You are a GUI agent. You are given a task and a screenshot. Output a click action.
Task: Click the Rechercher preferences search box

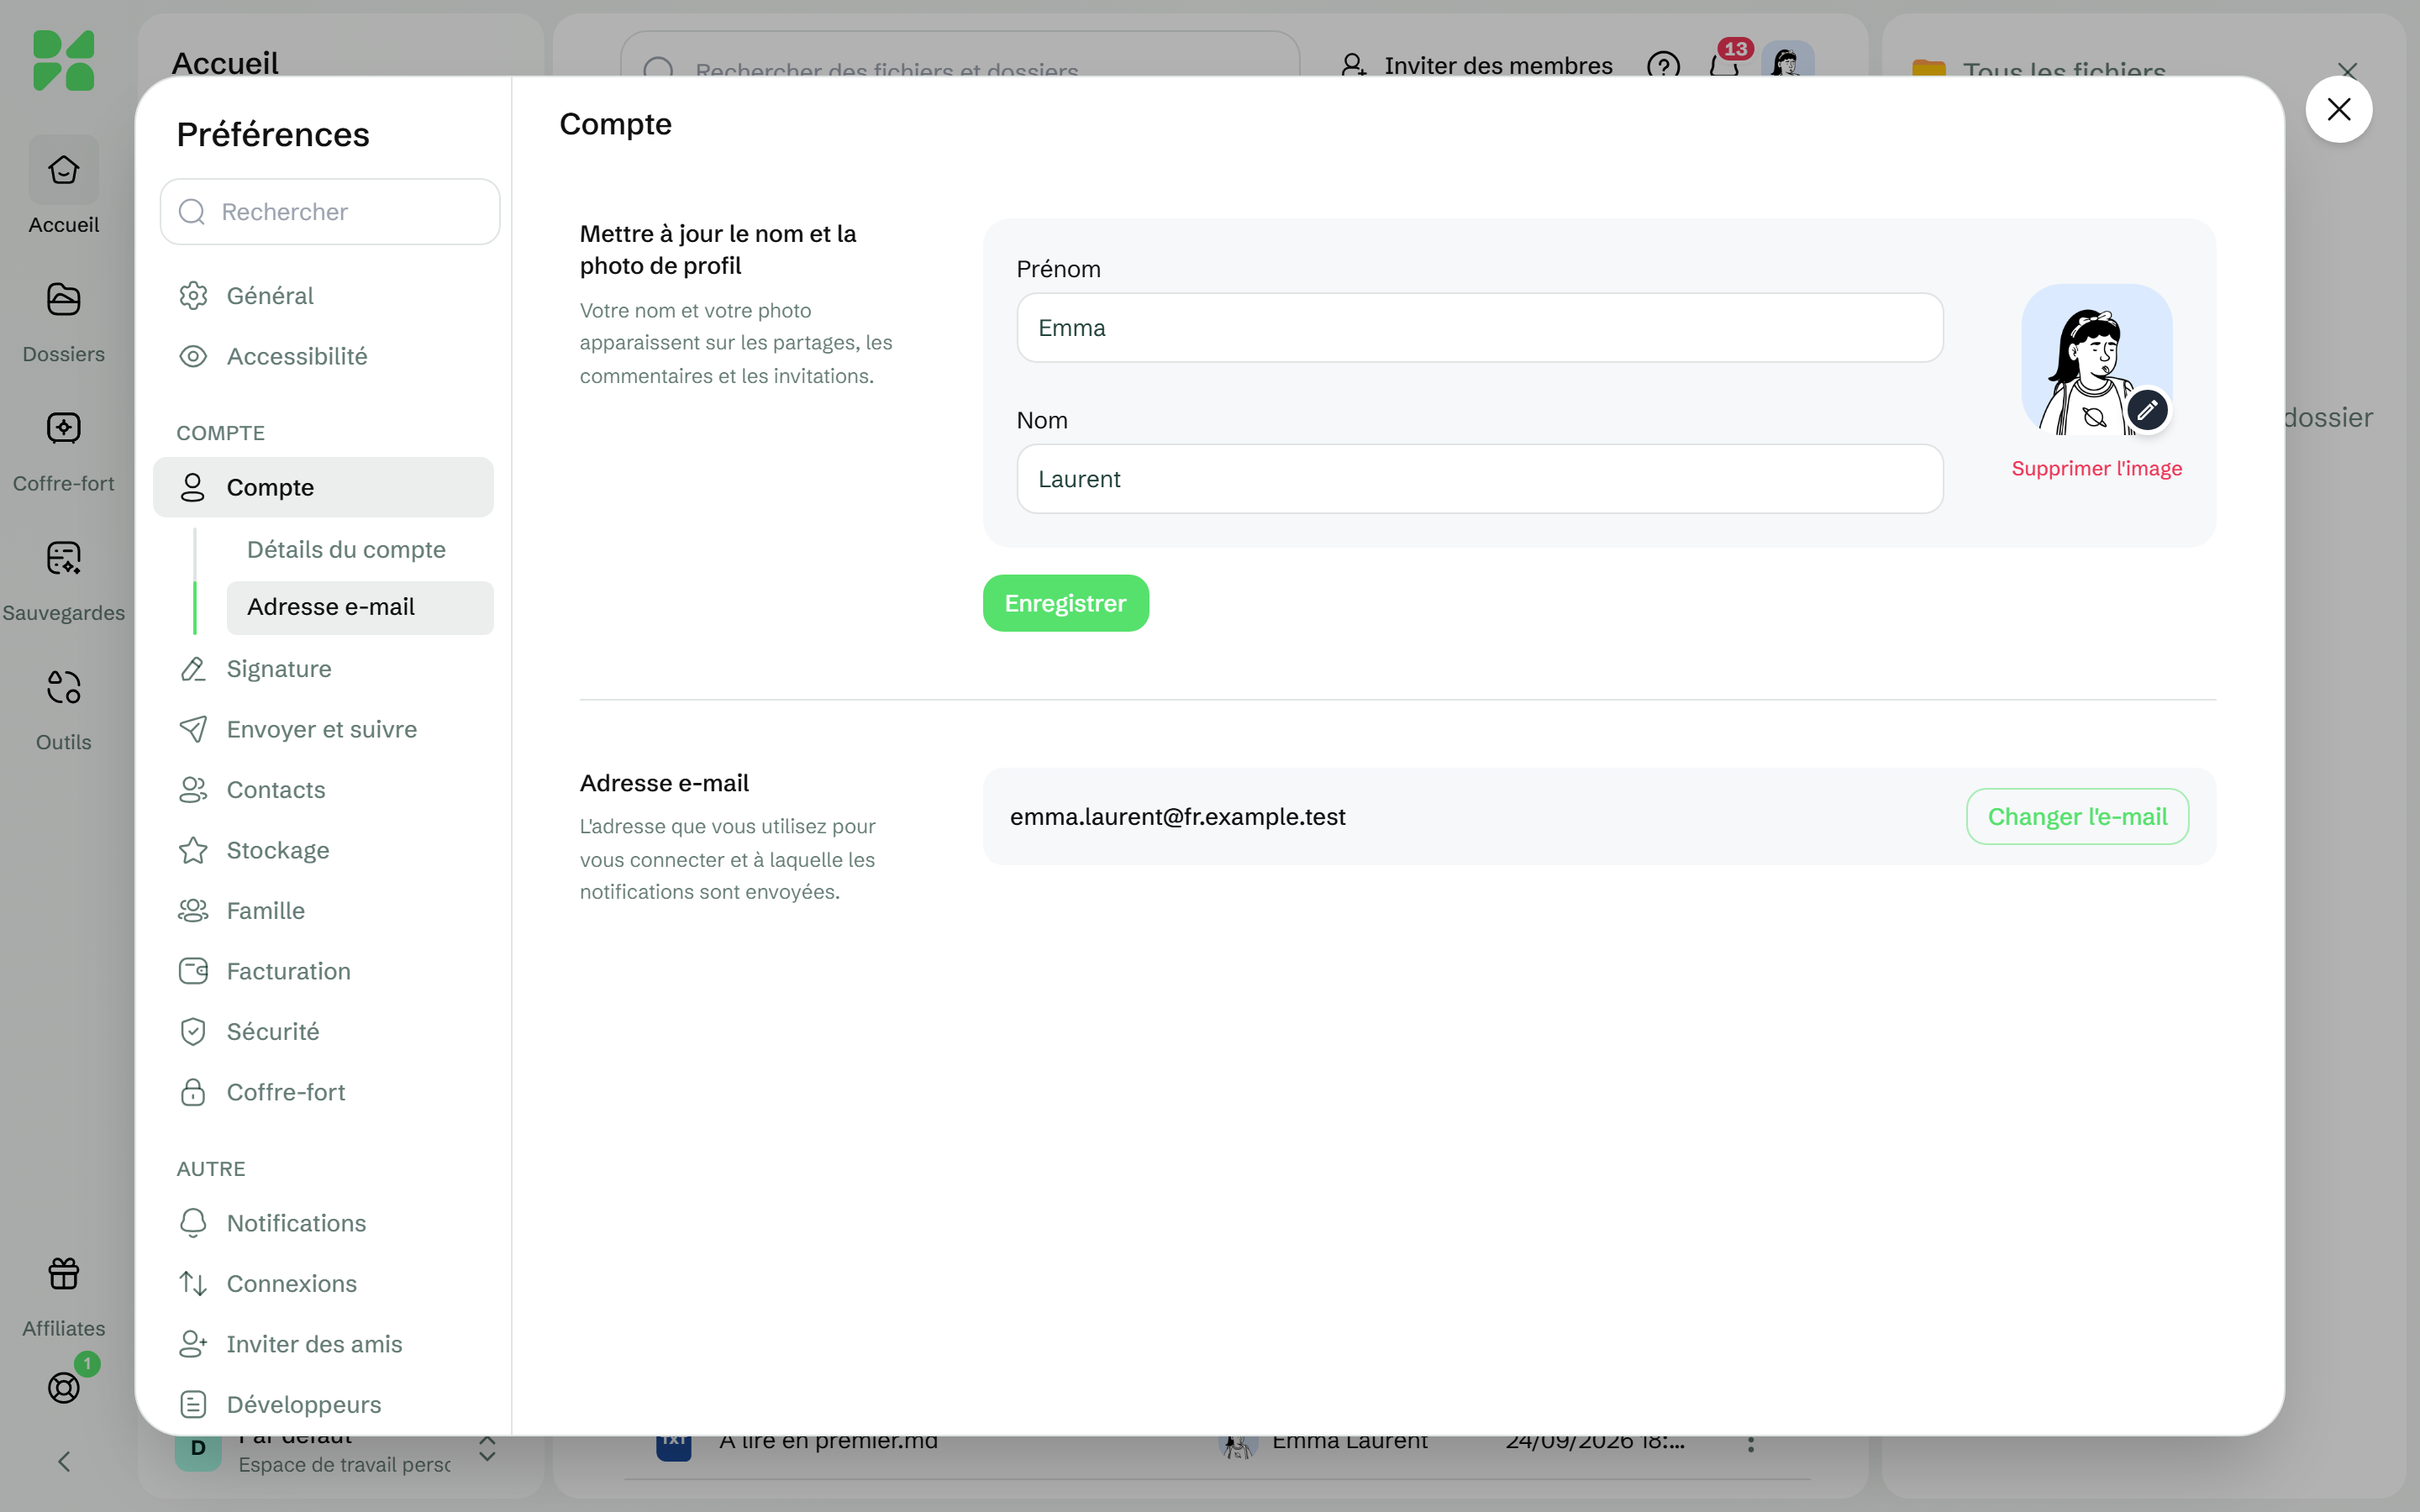pyautogui.click(x=330, y=212)
